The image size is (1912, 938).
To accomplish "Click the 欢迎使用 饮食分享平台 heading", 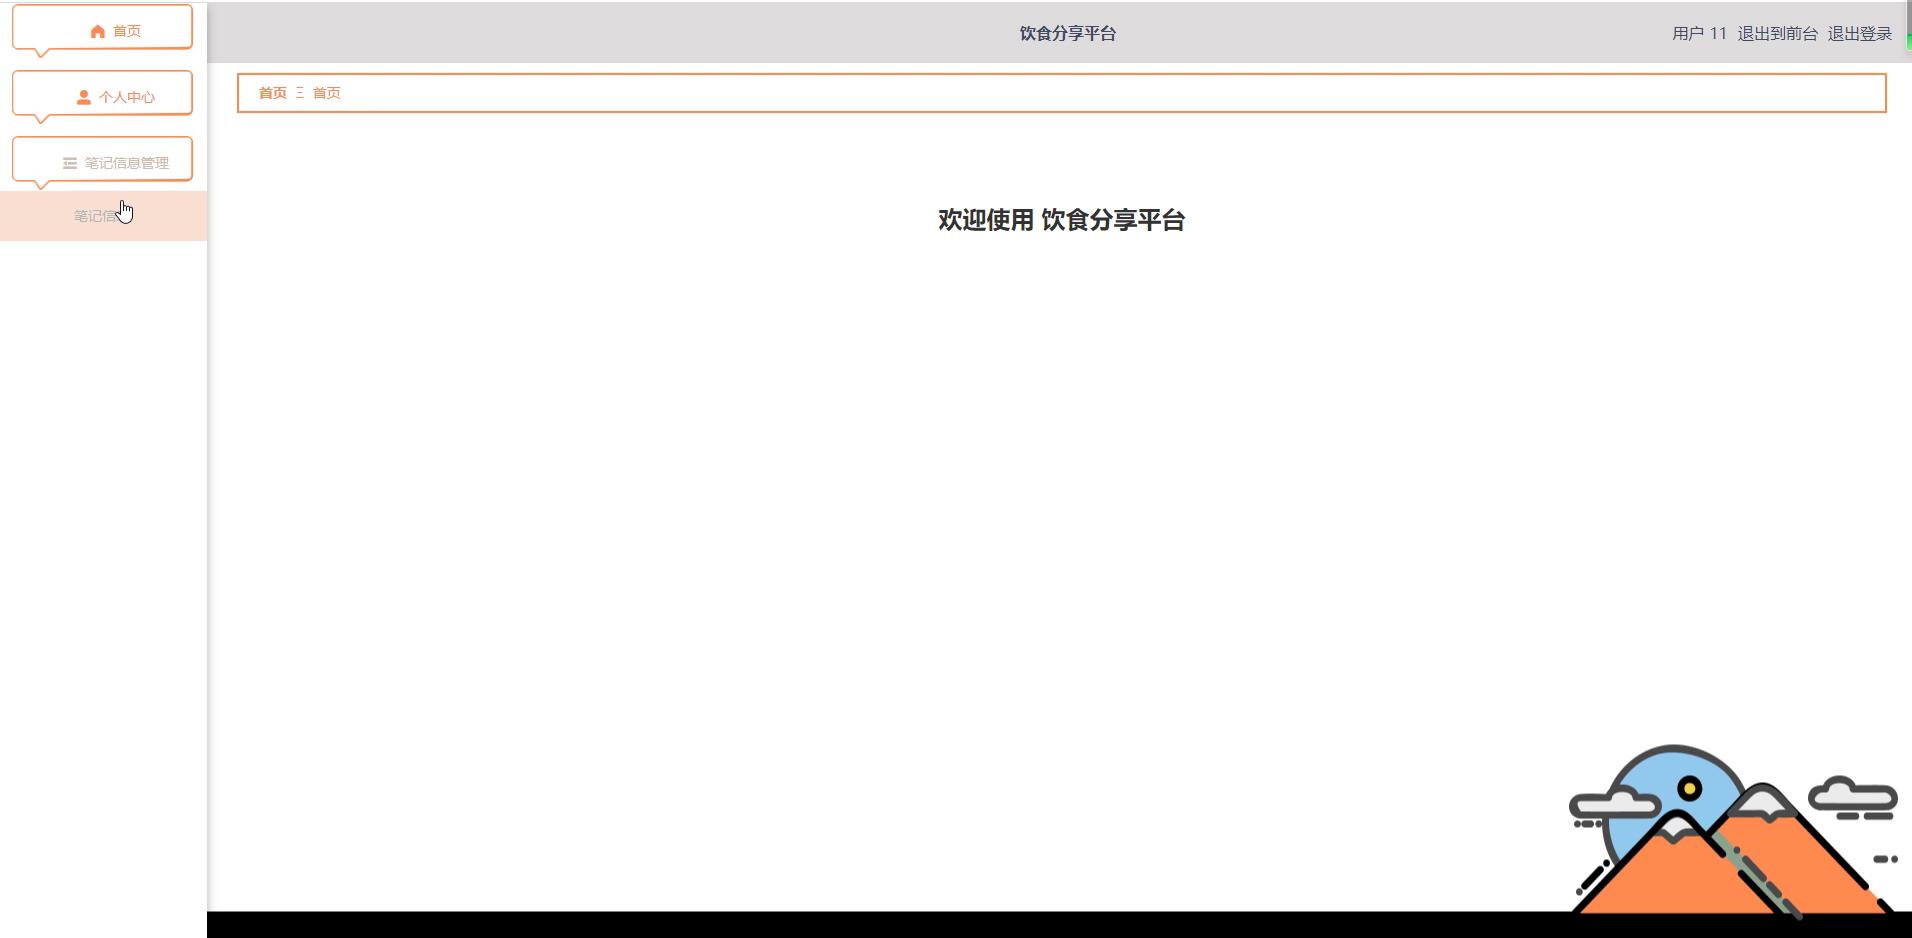I will coord(1061,220).
